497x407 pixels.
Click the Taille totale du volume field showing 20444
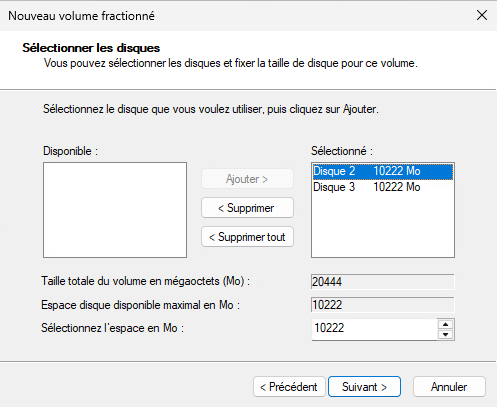pos(382,282)
